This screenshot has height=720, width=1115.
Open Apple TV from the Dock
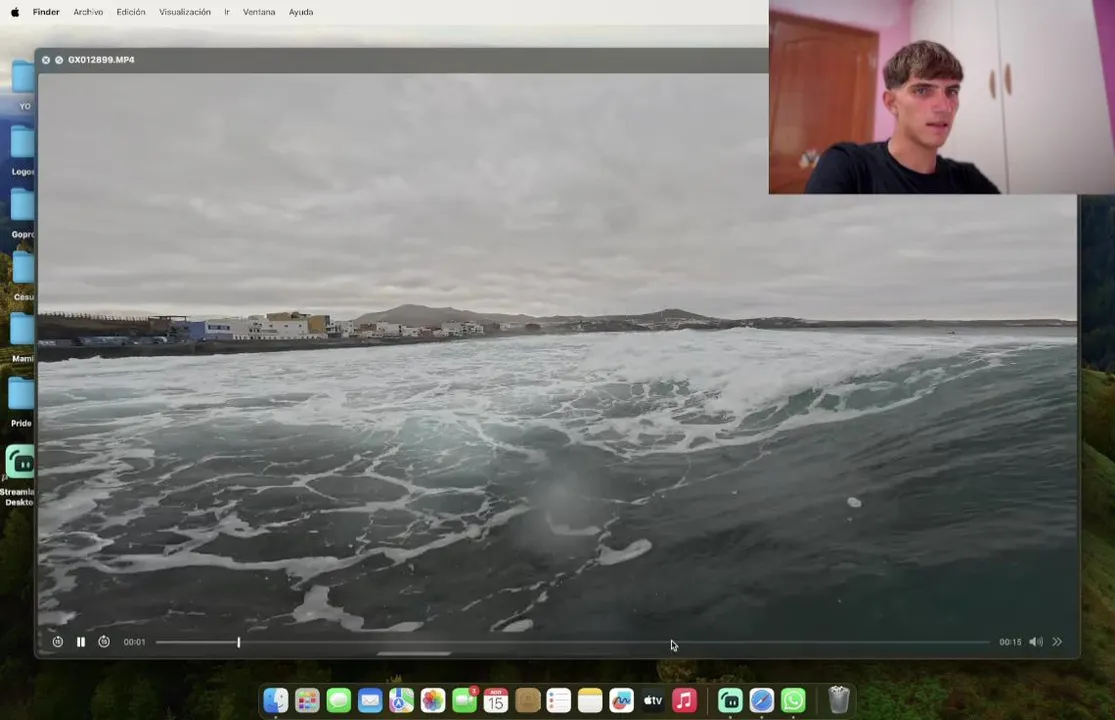coord(653,701)
